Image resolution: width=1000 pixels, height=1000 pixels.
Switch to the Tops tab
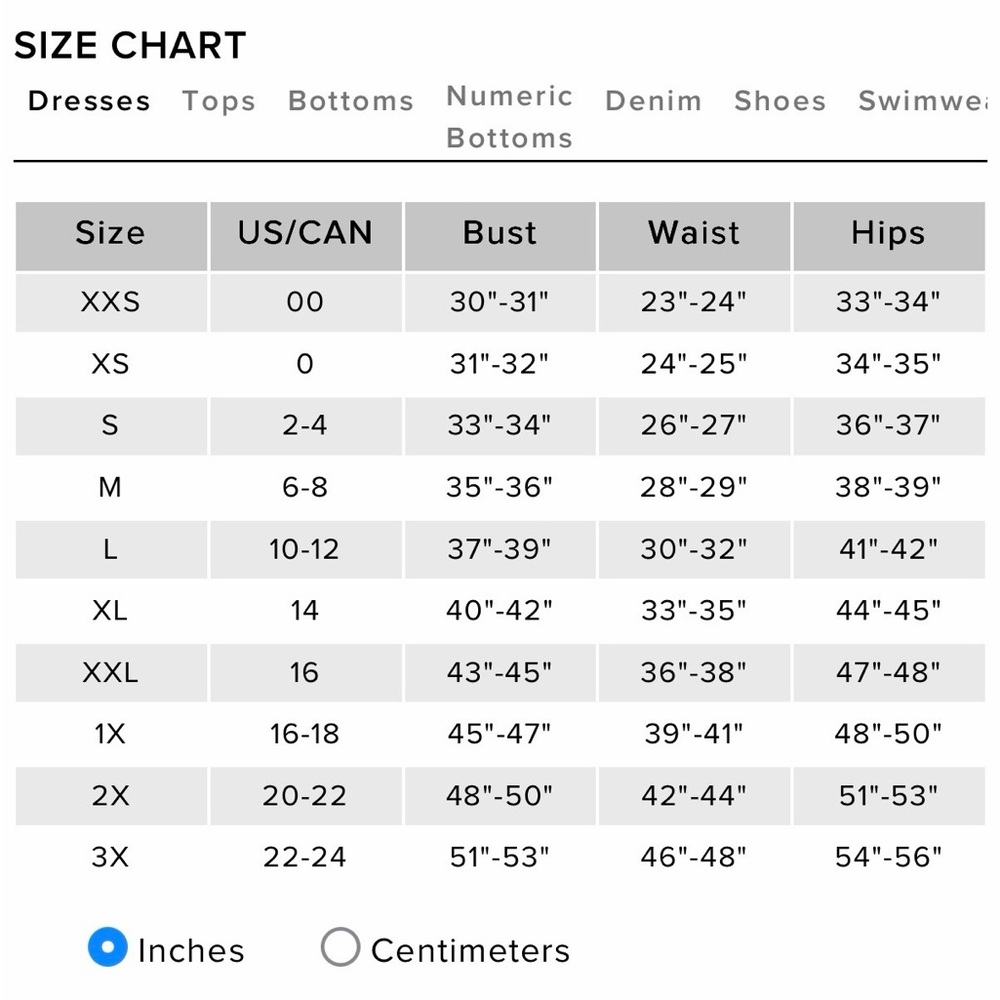tap(219, 101)
